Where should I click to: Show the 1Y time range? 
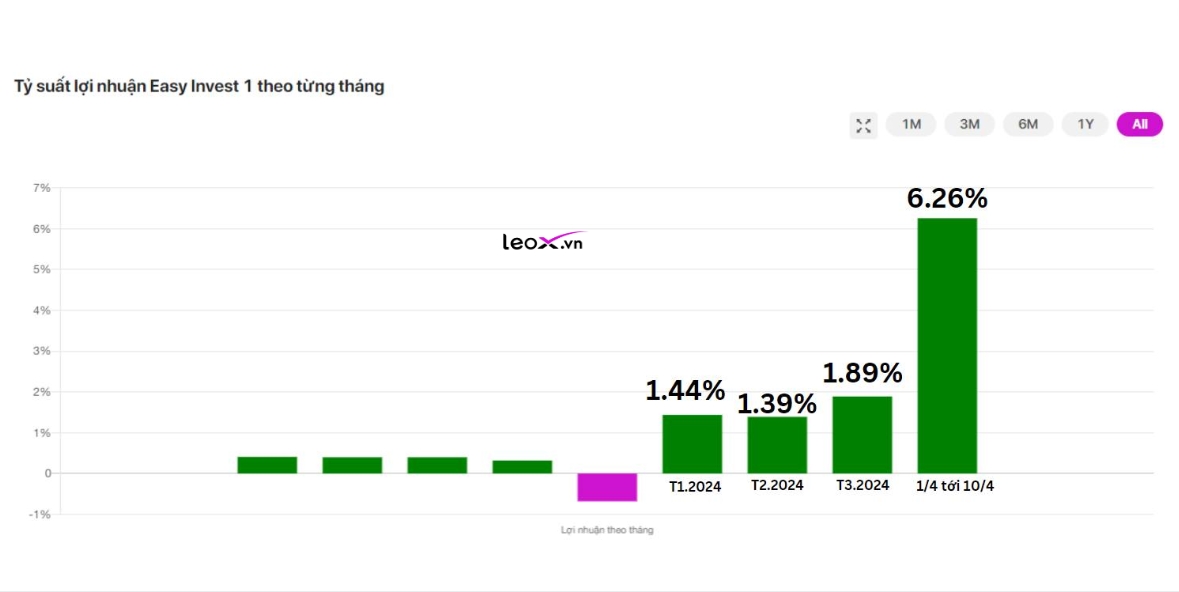pyautogui.click(x=1085, y=124)
